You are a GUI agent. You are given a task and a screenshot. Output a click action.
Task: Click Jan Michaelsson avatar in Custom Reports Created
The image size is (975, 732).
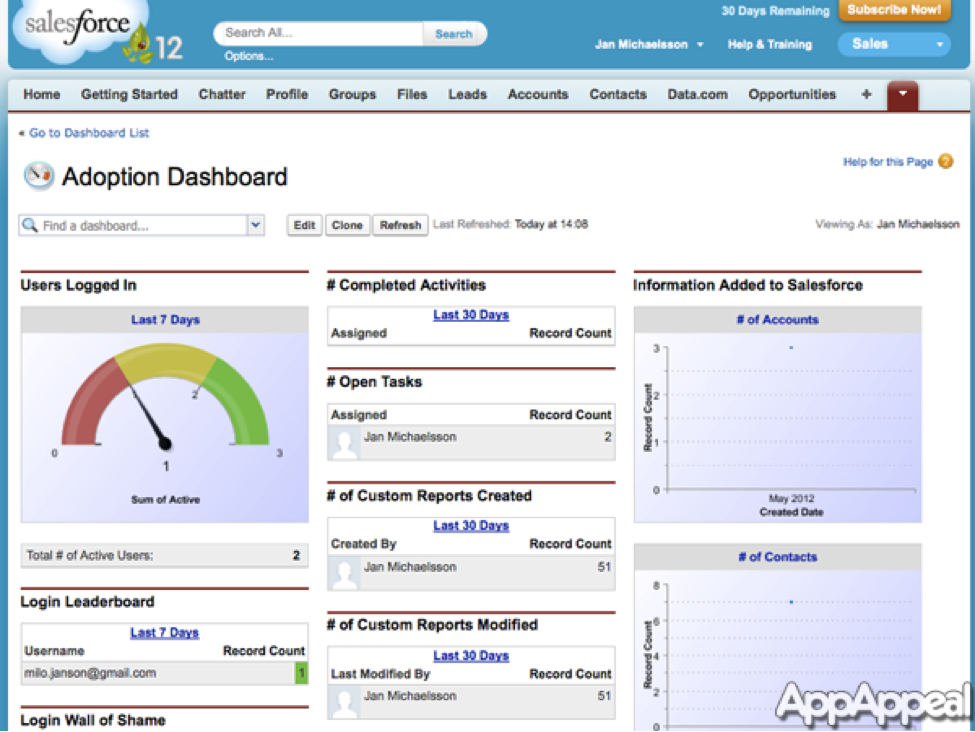[x=344, y=573]
